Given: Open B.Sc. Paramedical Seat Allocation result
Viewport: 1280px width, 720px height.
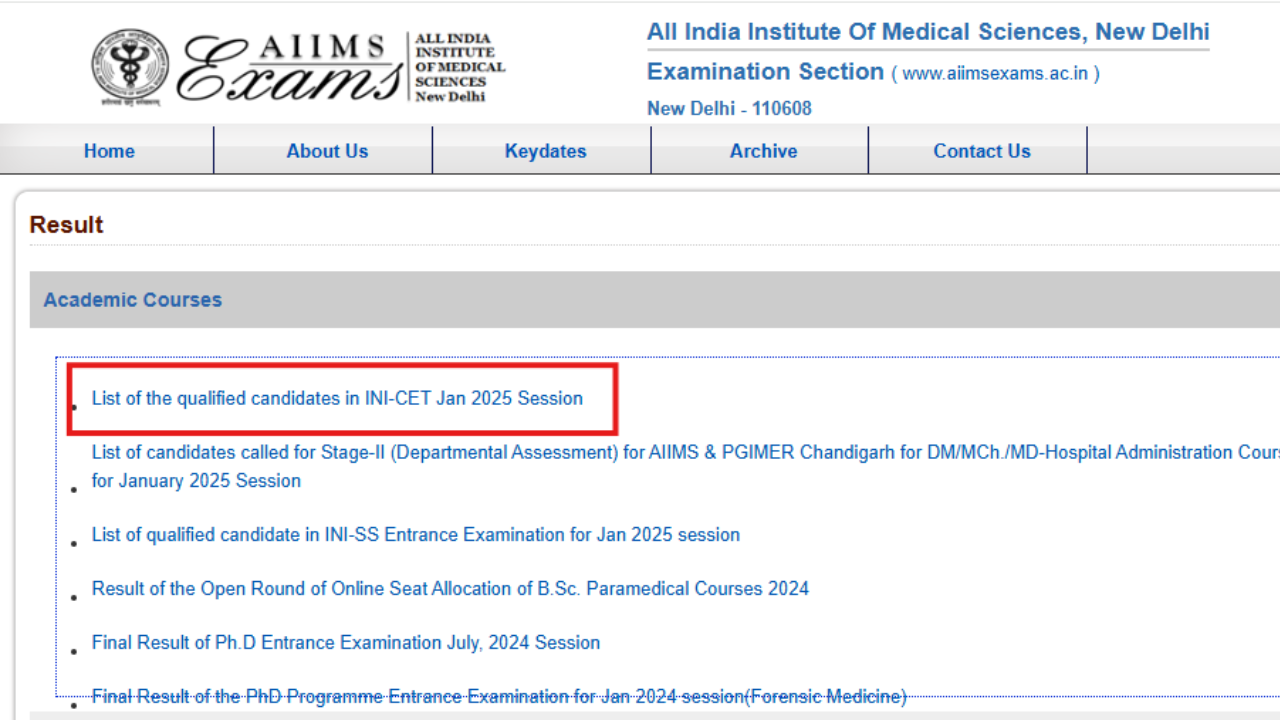Looking at the screenshot, I should [450, 589].
